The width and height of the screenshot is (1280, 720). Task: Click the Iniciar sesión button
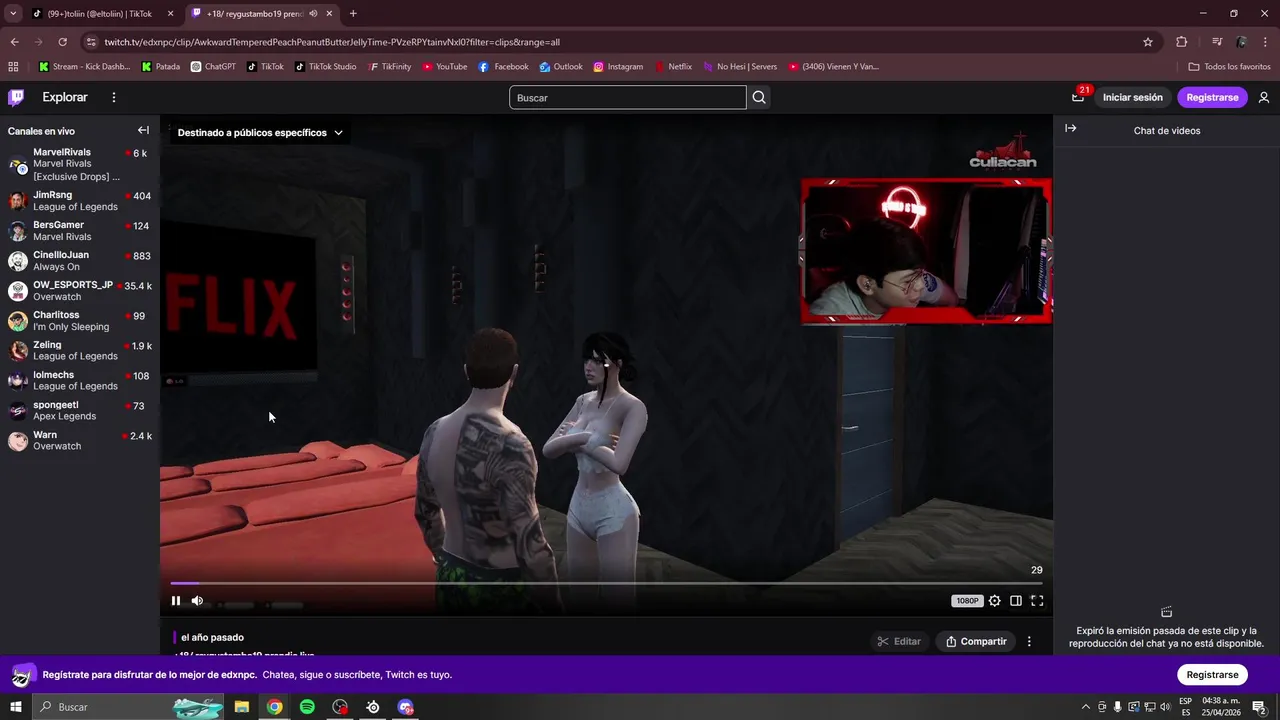(x=1133, y=97)
